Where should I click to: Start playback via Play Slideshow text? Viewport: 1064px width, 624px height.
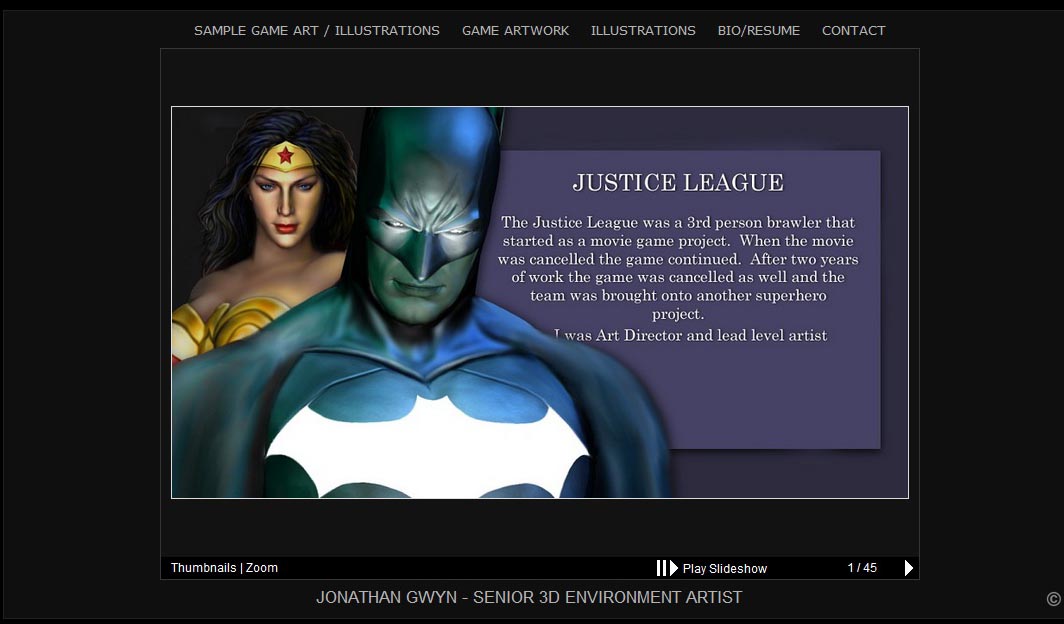pos(725,569)
